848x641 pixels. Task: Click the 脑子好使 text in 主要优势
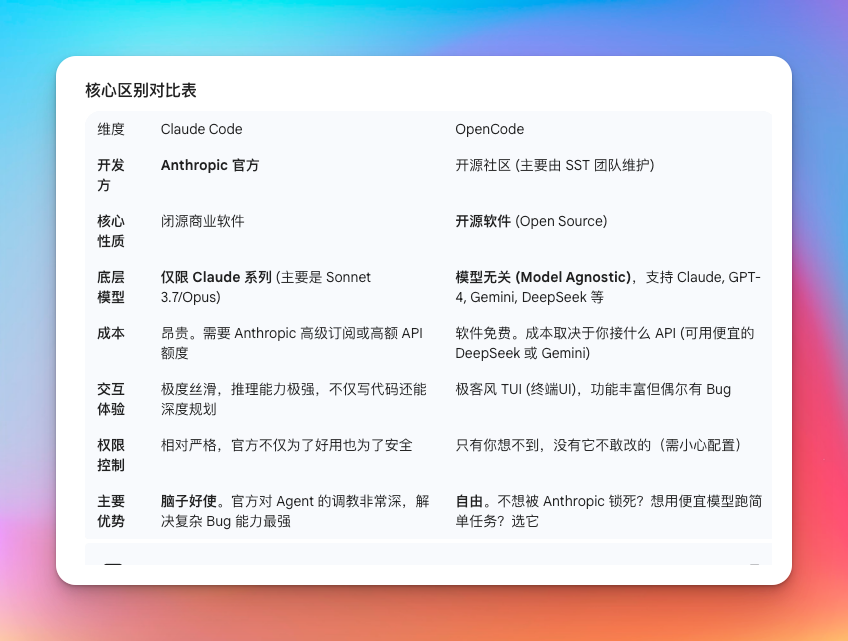(188, 500)
